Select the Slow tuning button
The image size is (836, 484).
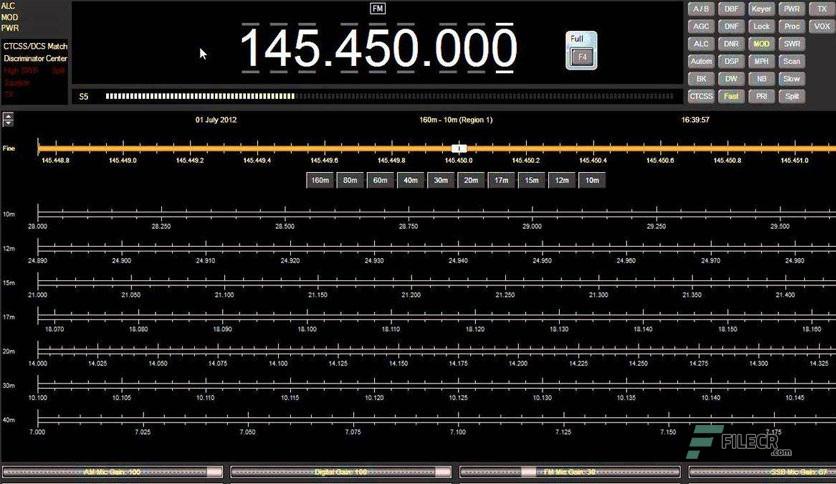tap(792, 79)
